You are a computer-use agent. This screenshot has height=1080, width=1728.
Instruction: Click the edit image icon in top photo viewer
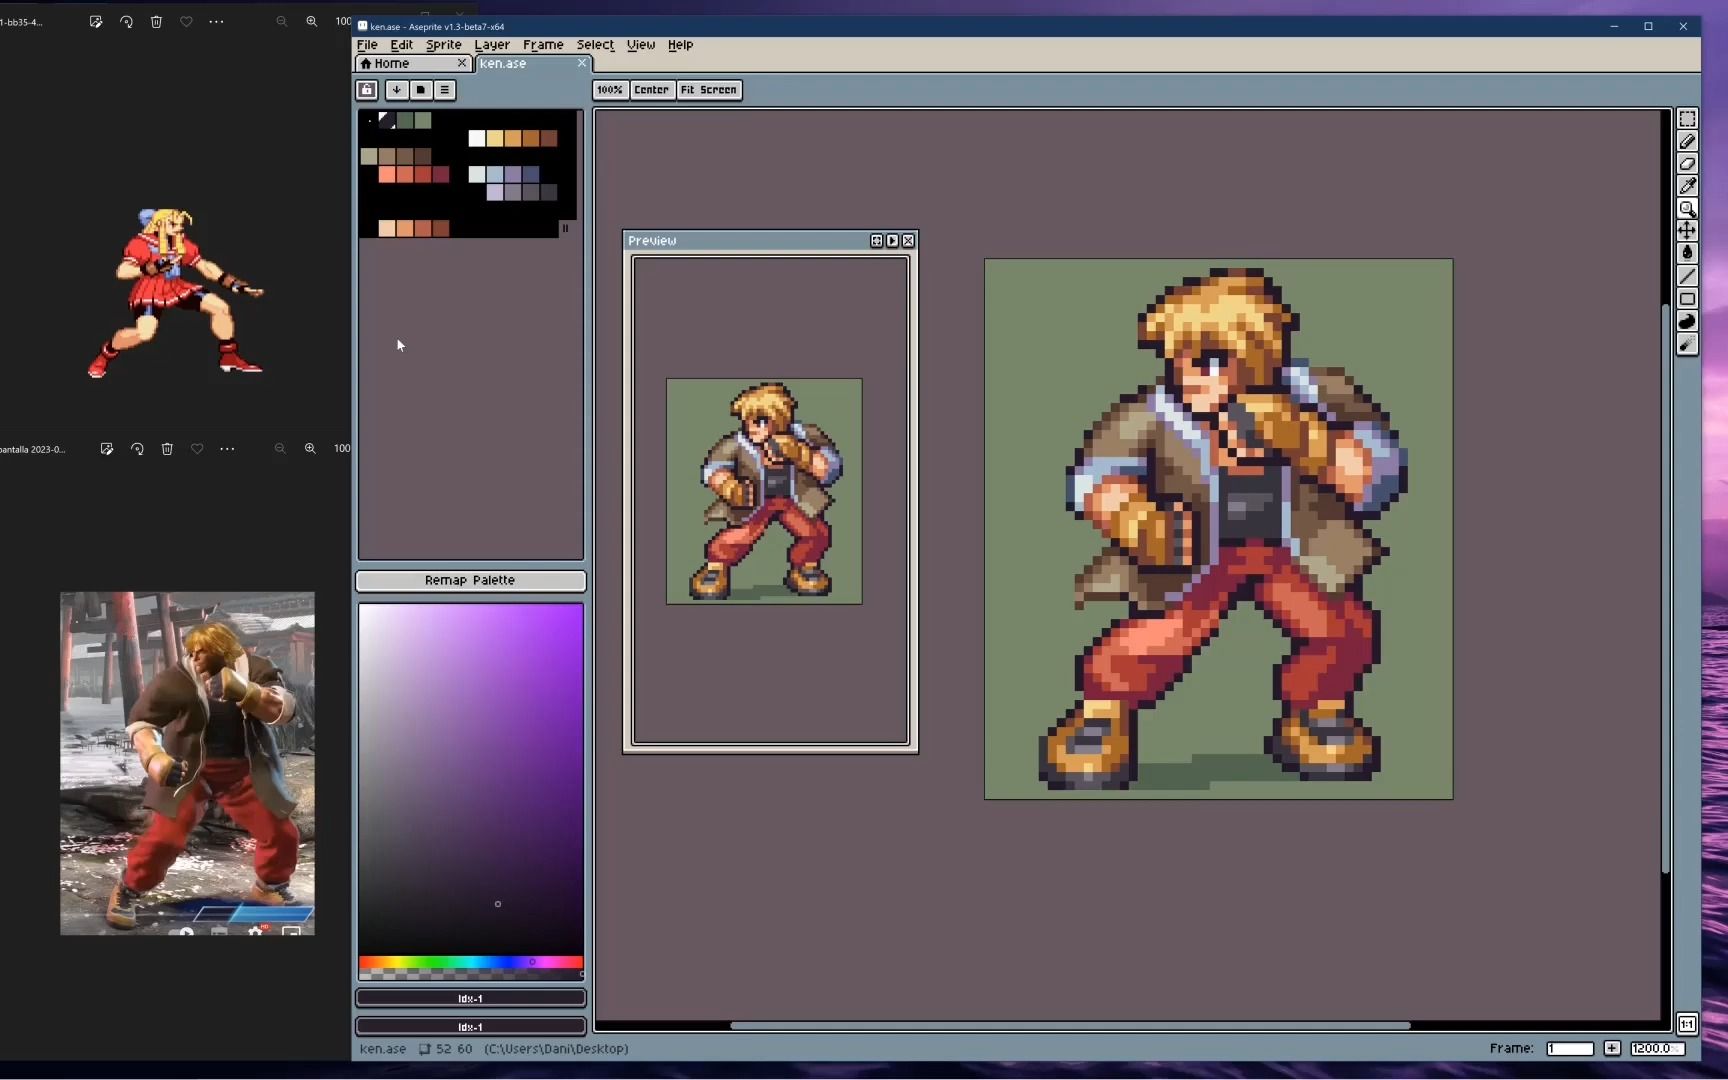pyautogui.click(x=96, y=22)
